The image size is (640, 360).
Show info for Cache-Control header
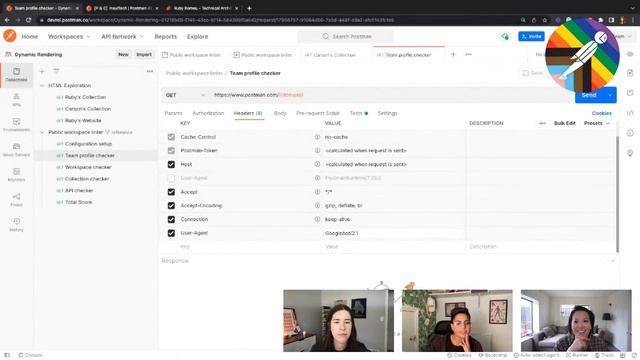(317, 137)
